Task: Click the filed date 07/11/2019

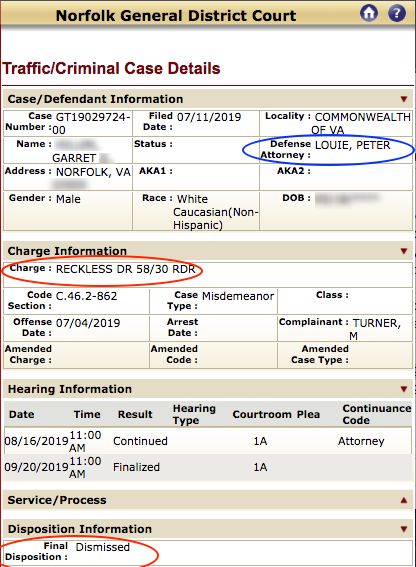Action: click(209, 117)
